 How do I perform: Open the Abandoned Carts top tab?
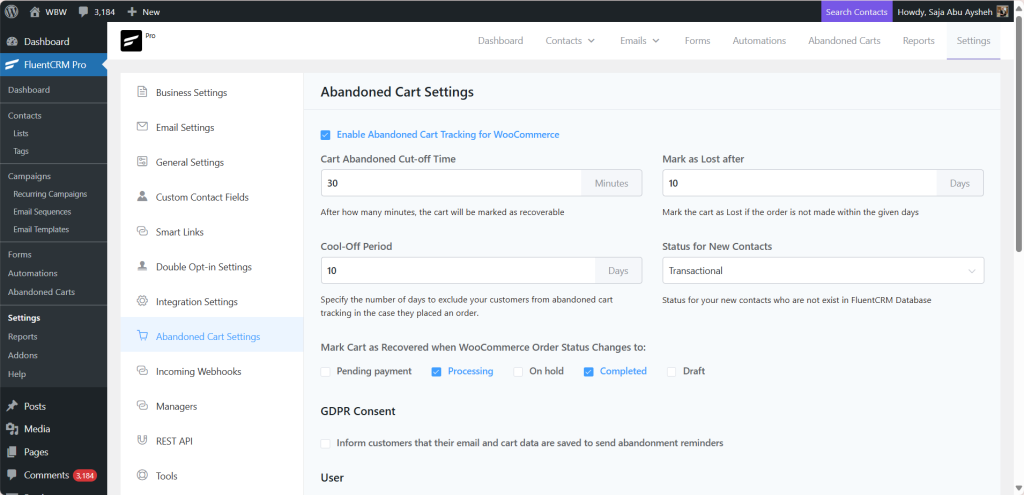click(x=844, y=40)
